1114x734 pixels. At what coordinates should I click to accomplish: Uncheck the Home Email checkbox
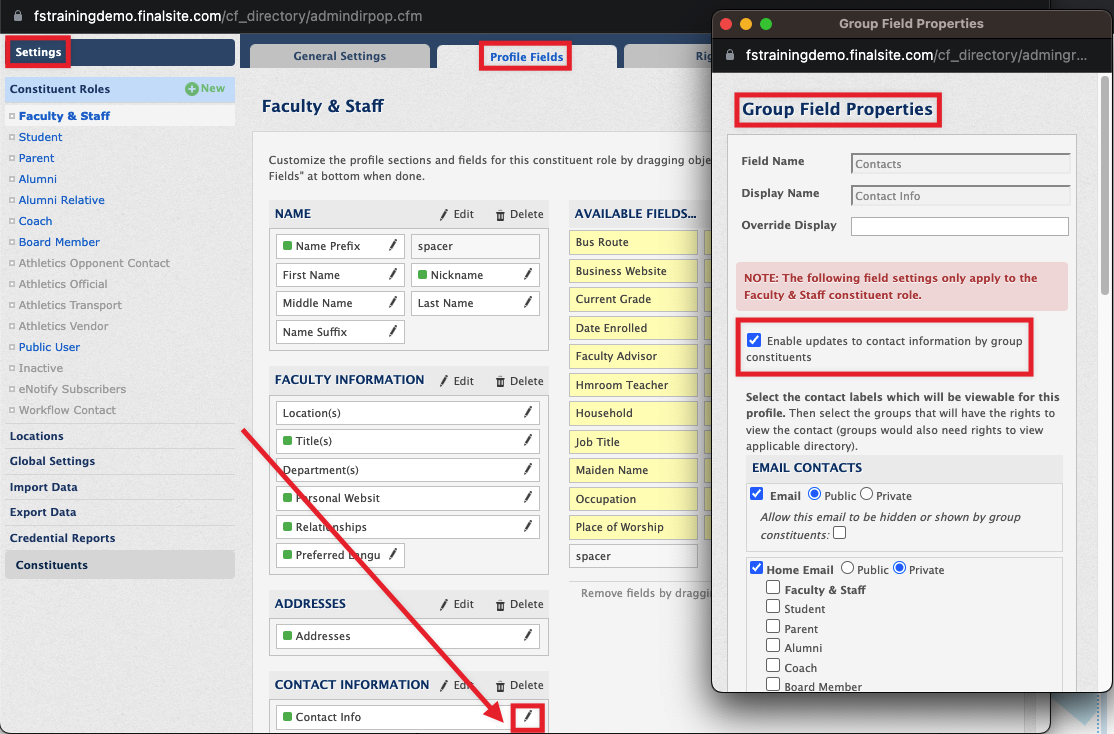757,568
